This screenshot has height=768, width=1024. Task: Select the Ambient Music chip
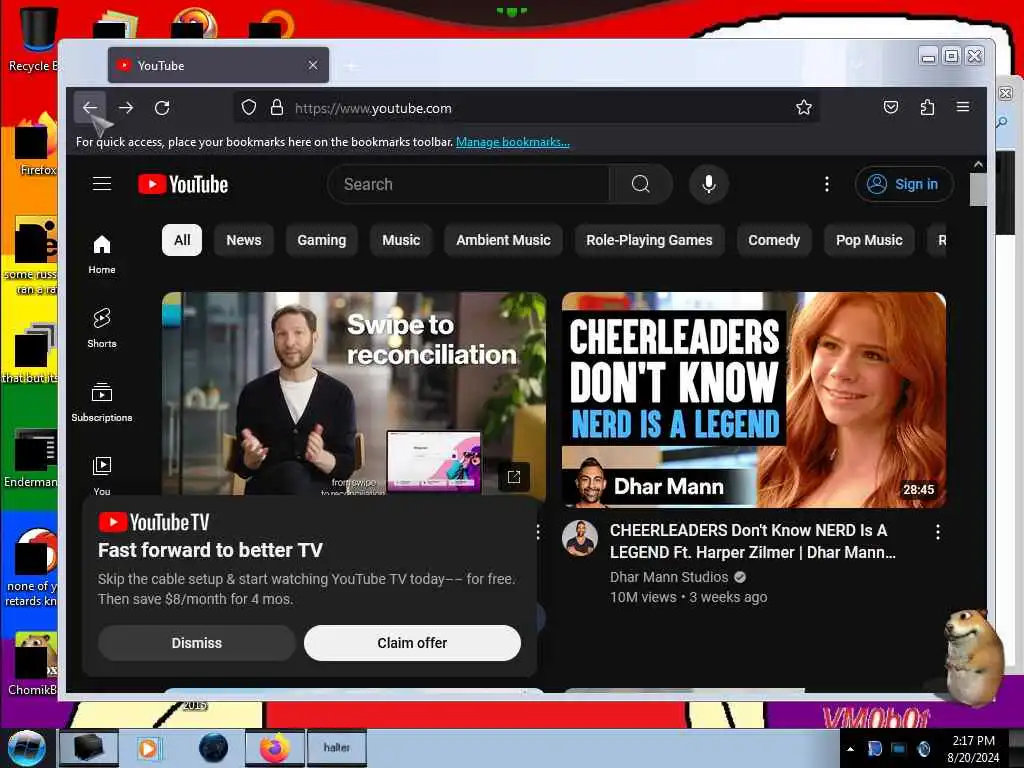pyautogui.click(x=503, y=240)
